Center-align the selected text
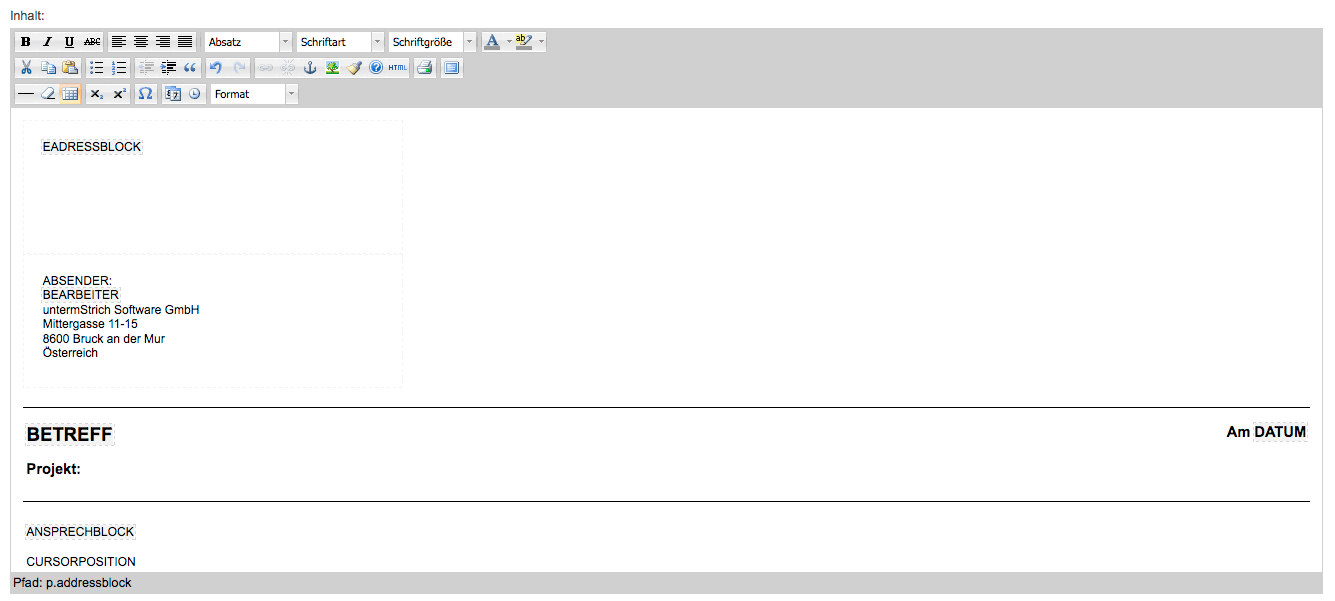Screen dimensions: 1335x601 point(141,42)
